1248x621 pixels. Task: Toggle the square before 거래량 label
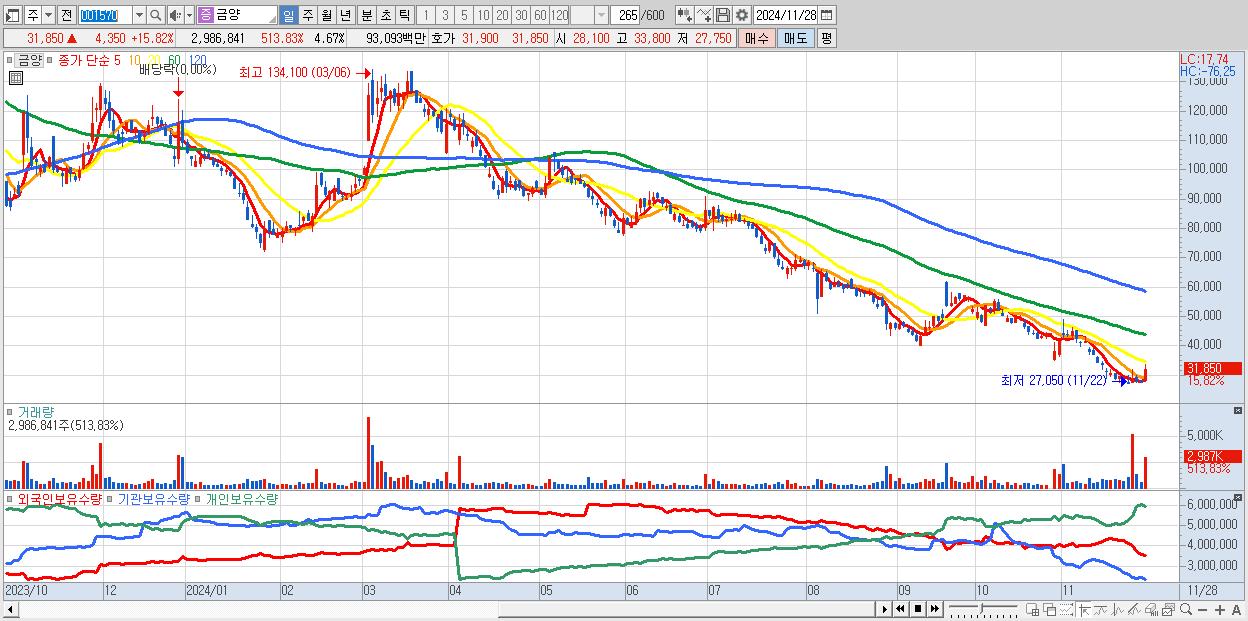tap(10, 412)
